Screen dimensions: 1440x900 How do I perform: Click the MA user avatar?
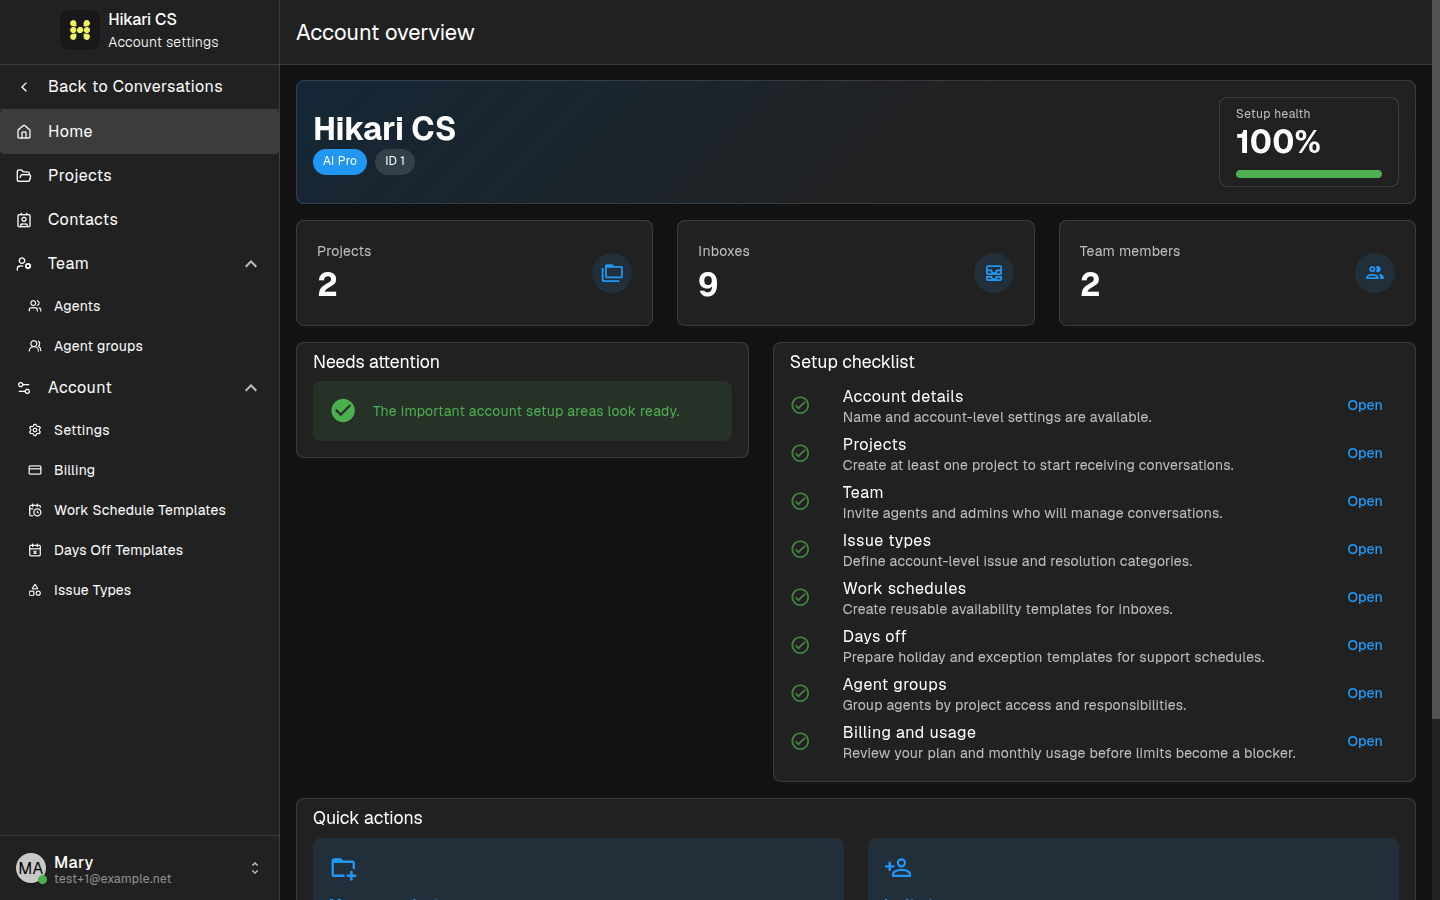[x=31, y=868]
